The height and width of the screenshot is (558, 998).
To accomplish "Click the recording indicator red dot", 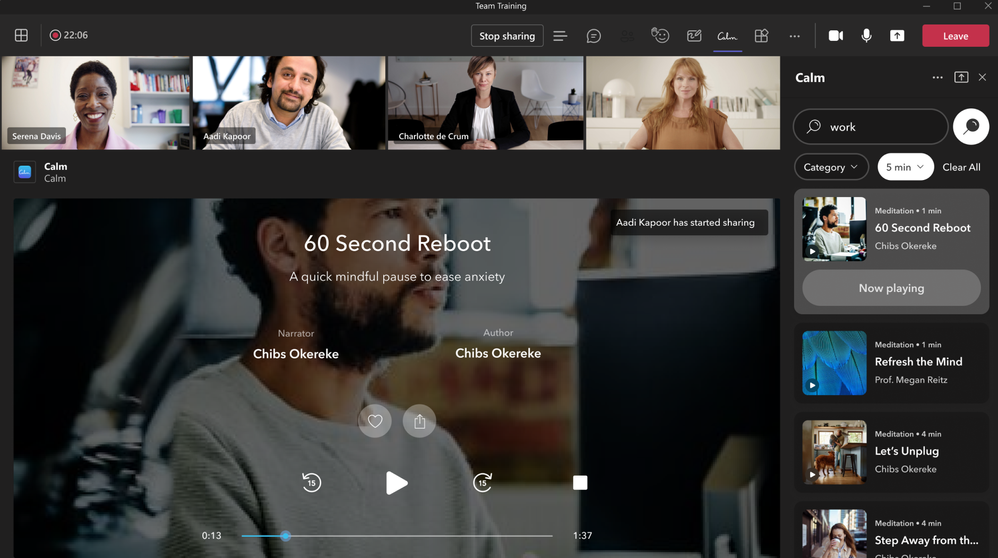I will 55,35.
